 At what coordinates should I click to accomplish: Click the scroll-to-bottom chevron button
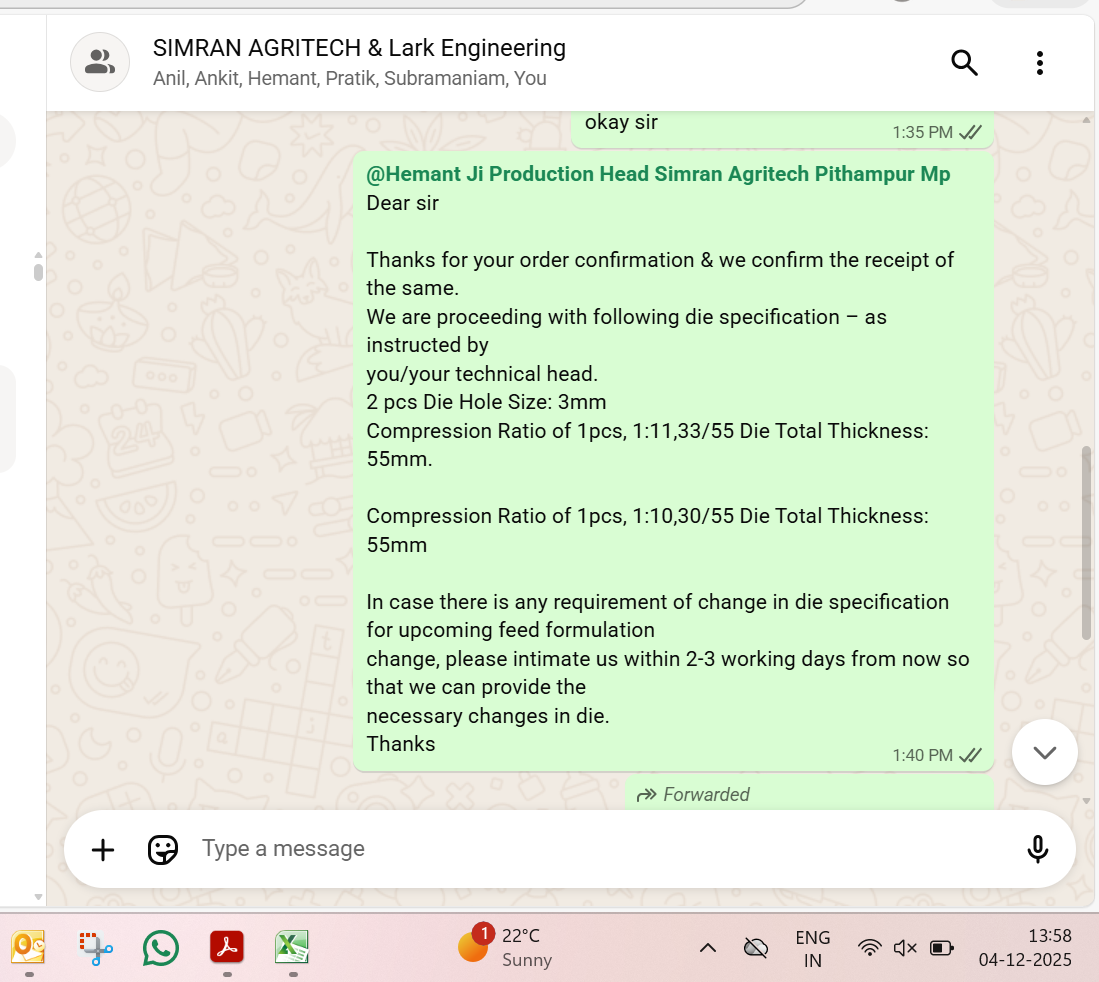tap(1044, 752)
